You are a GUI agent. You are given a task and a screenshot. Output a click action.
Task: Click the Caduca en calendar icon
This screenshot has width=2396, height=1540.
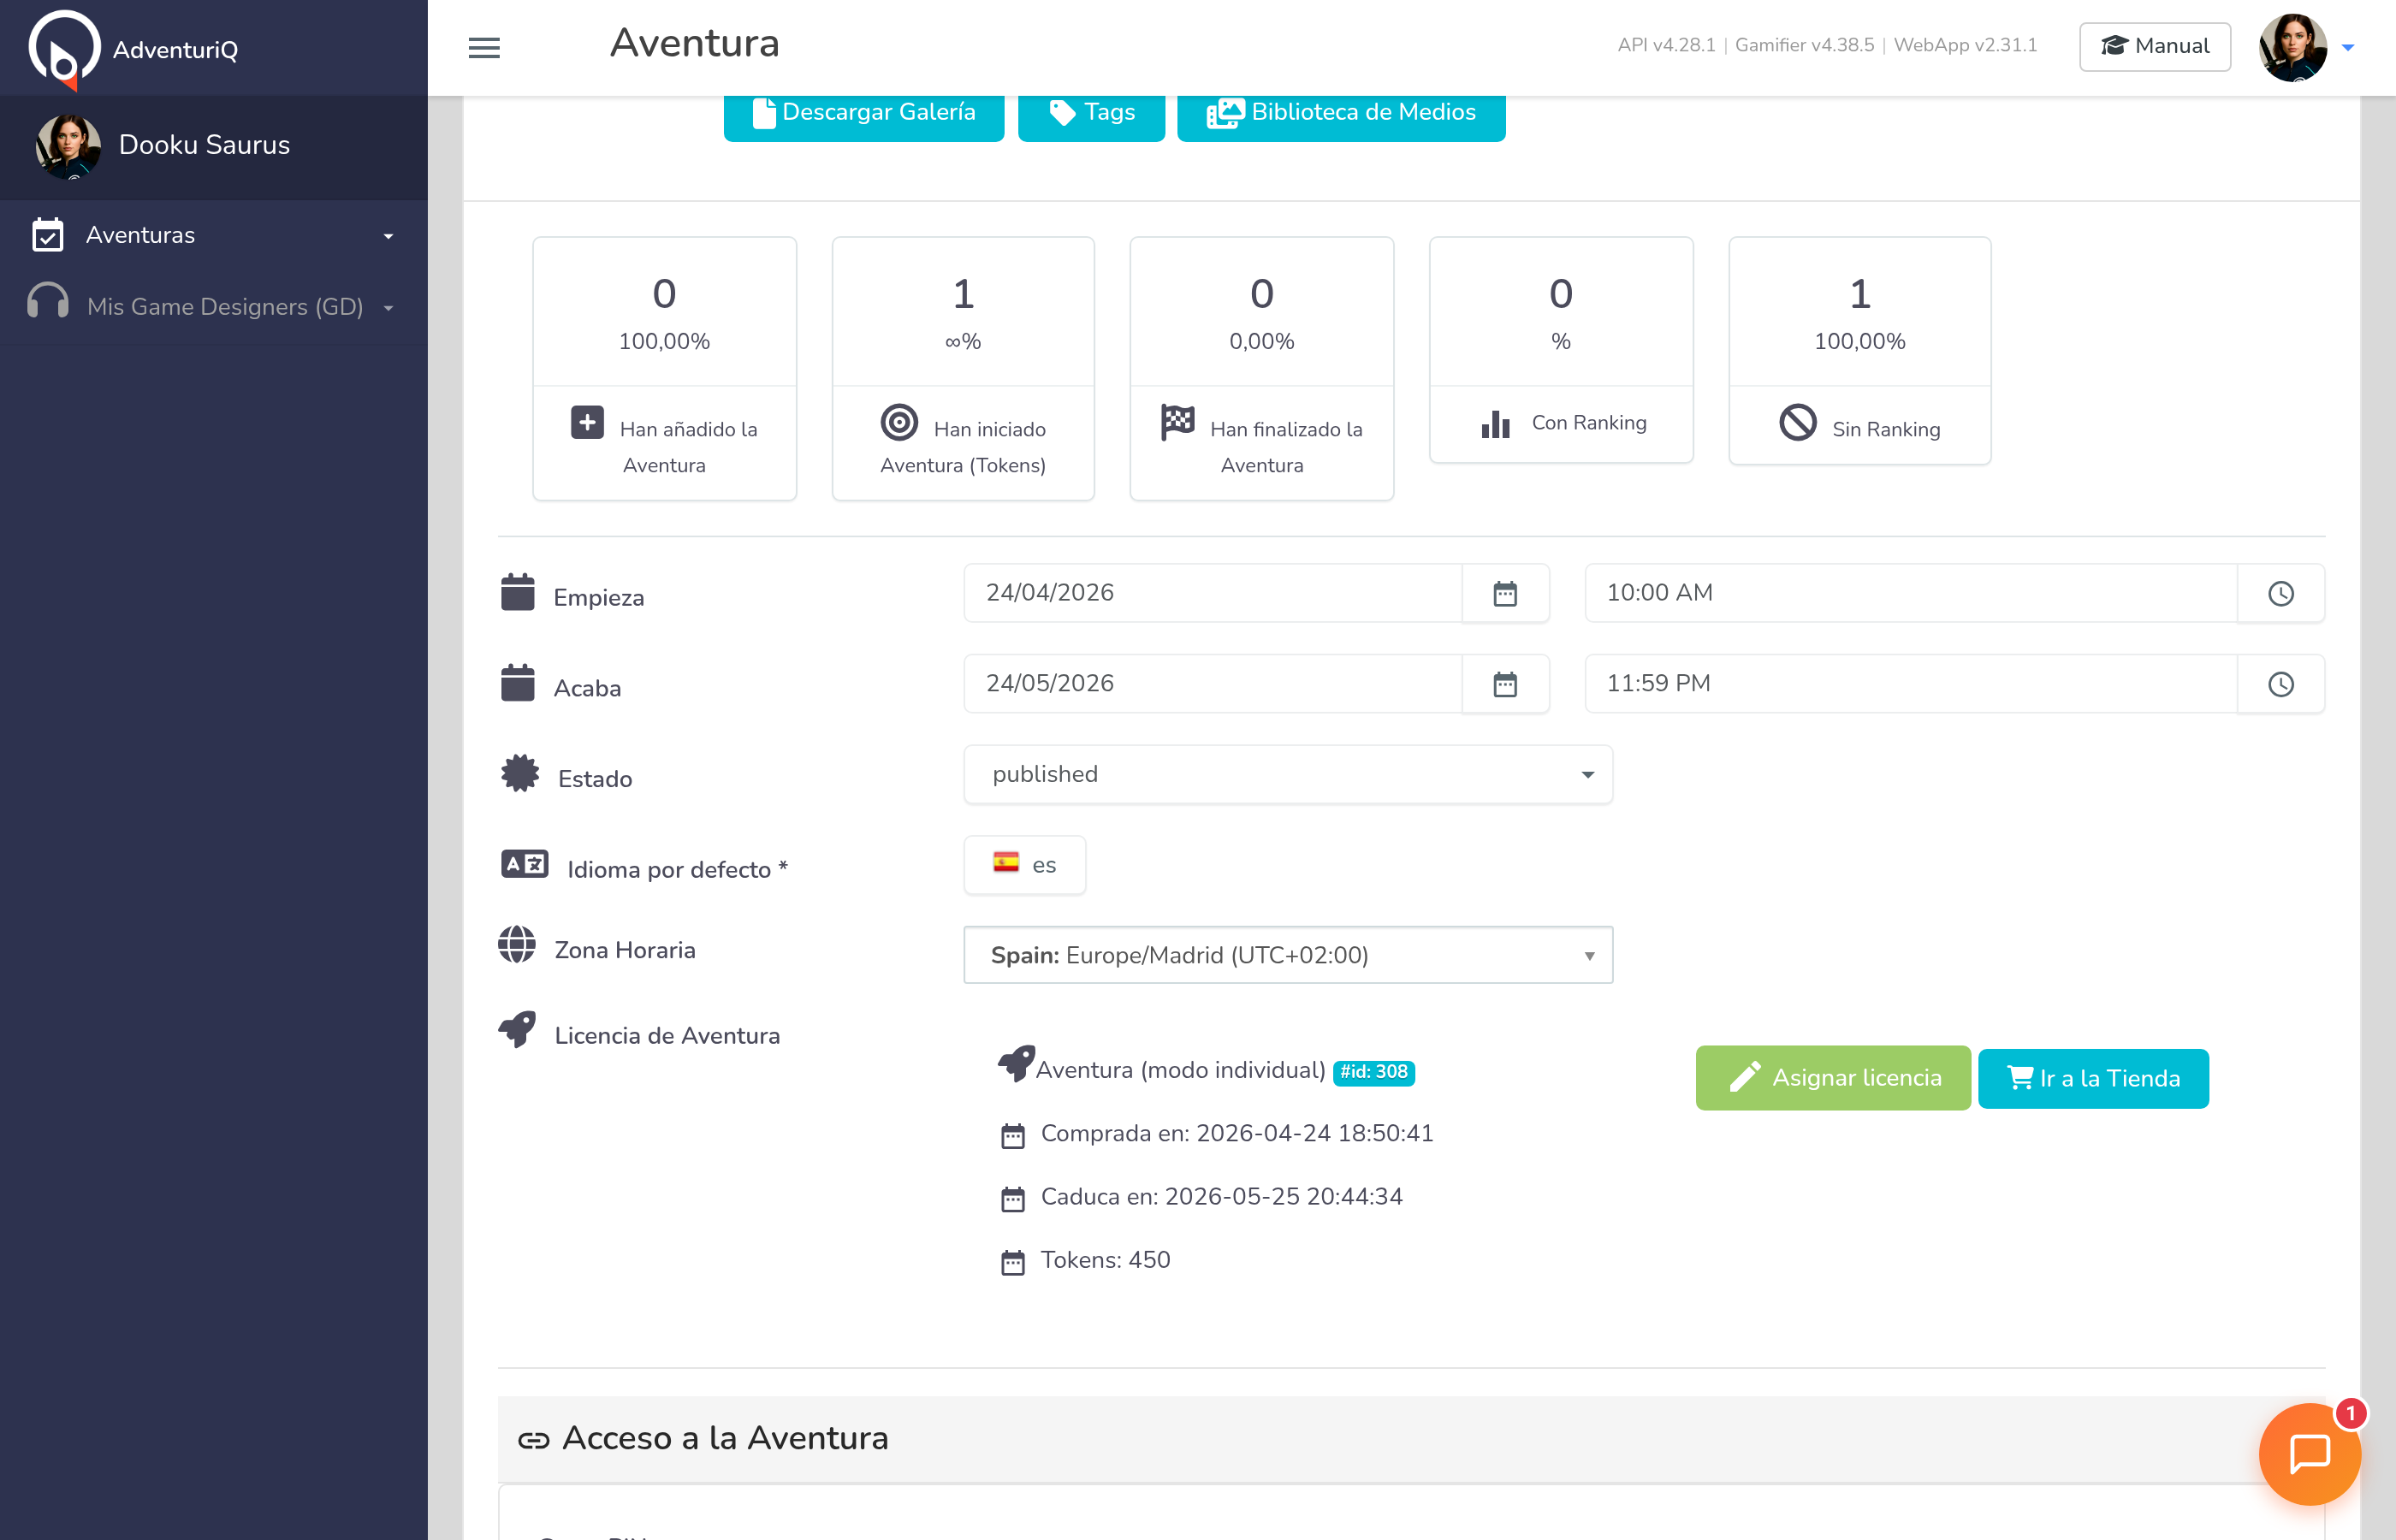(1012, 1198)
